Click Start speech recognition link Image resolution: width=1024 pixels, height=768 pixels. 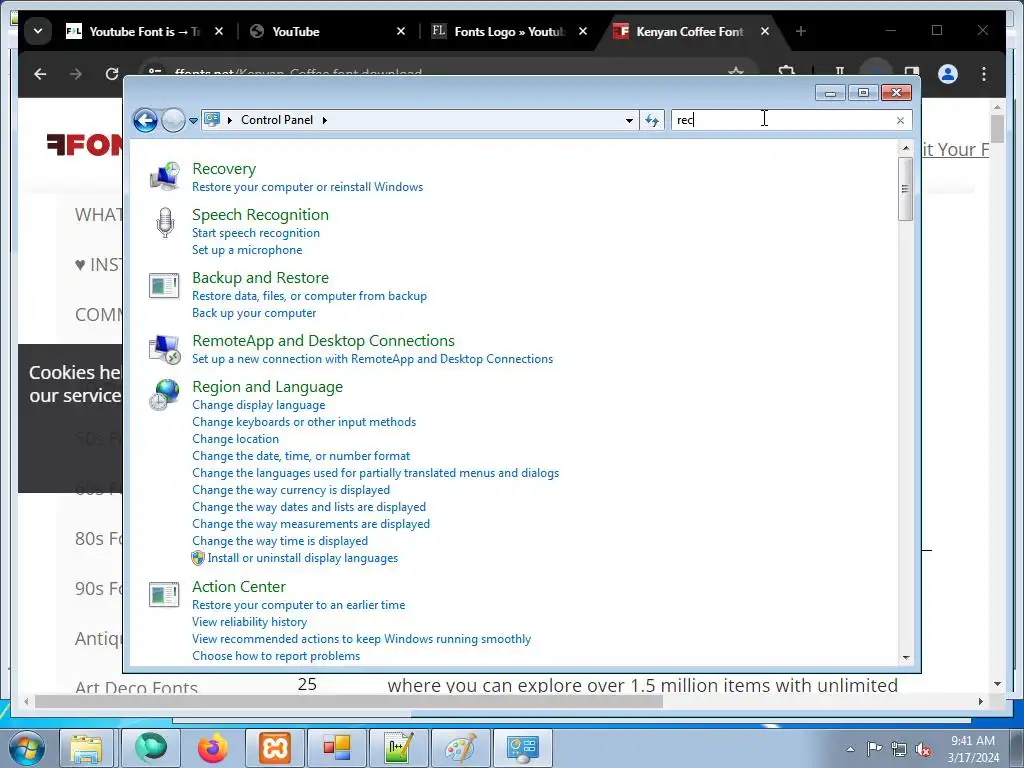256,233
